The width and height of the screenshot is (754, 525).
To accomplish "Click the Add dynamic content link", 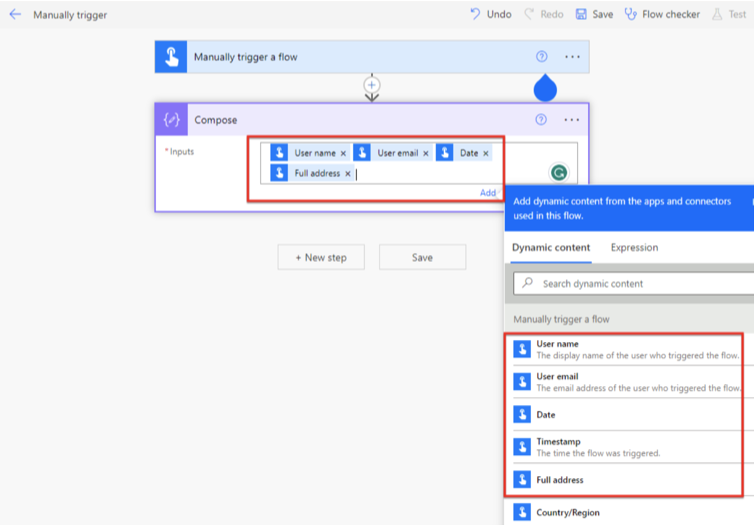I will coord(489,193).
